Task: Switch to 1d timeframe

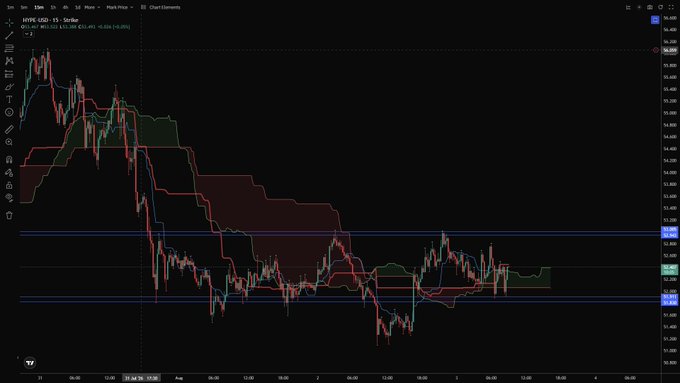Action: tap(78, 7)
